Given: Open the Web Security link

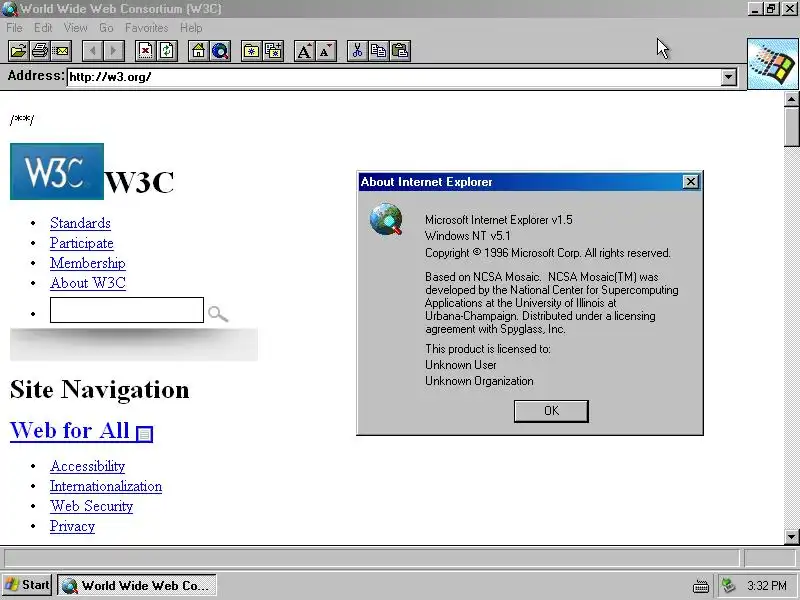Looking at the screenshot, I should 91,506.
